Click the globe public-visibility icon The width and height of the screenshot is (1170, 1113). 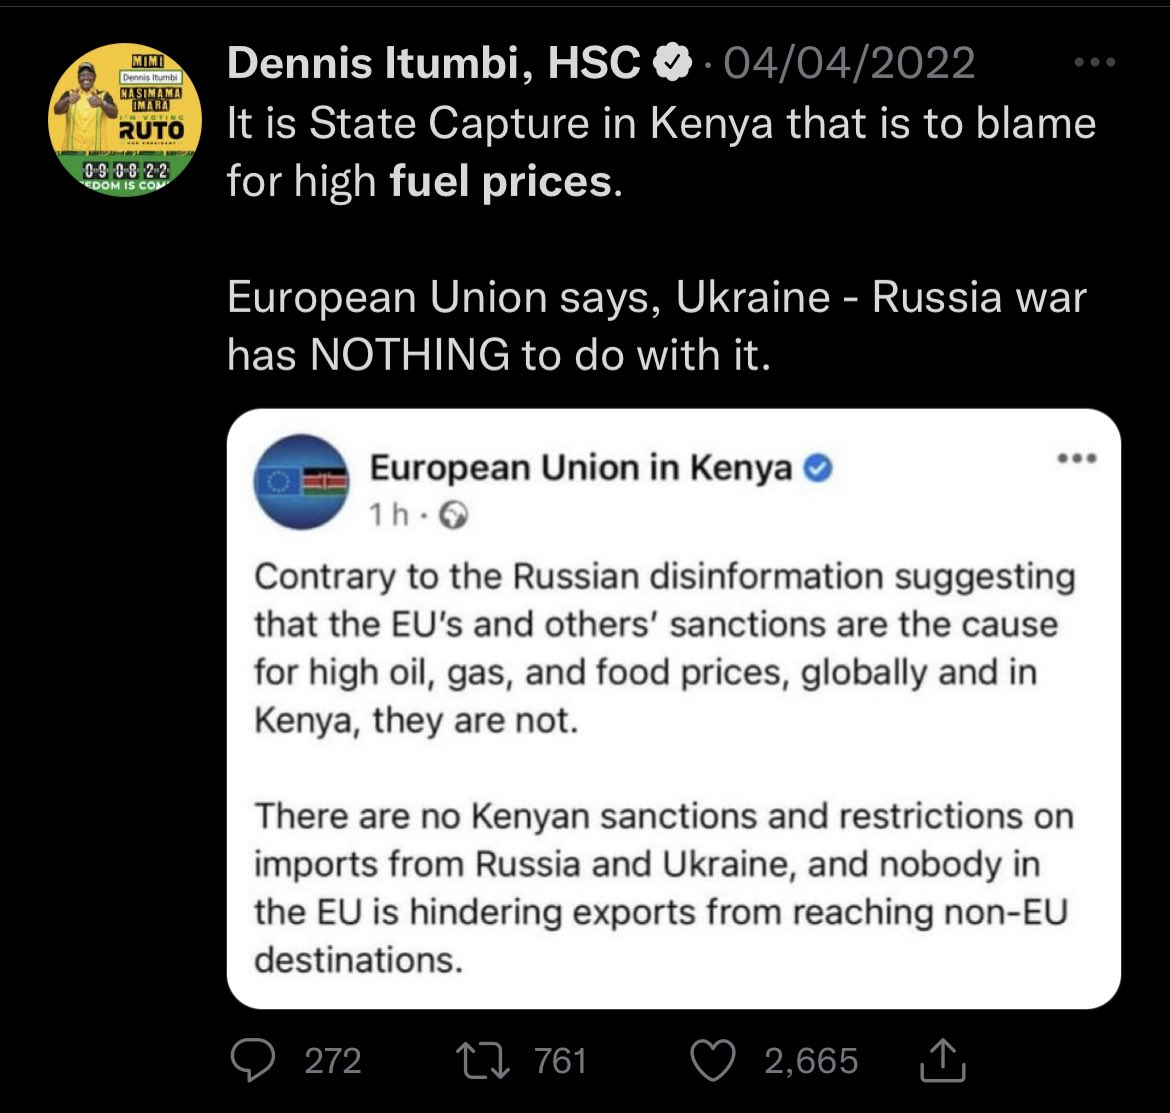tap(454, 514)
